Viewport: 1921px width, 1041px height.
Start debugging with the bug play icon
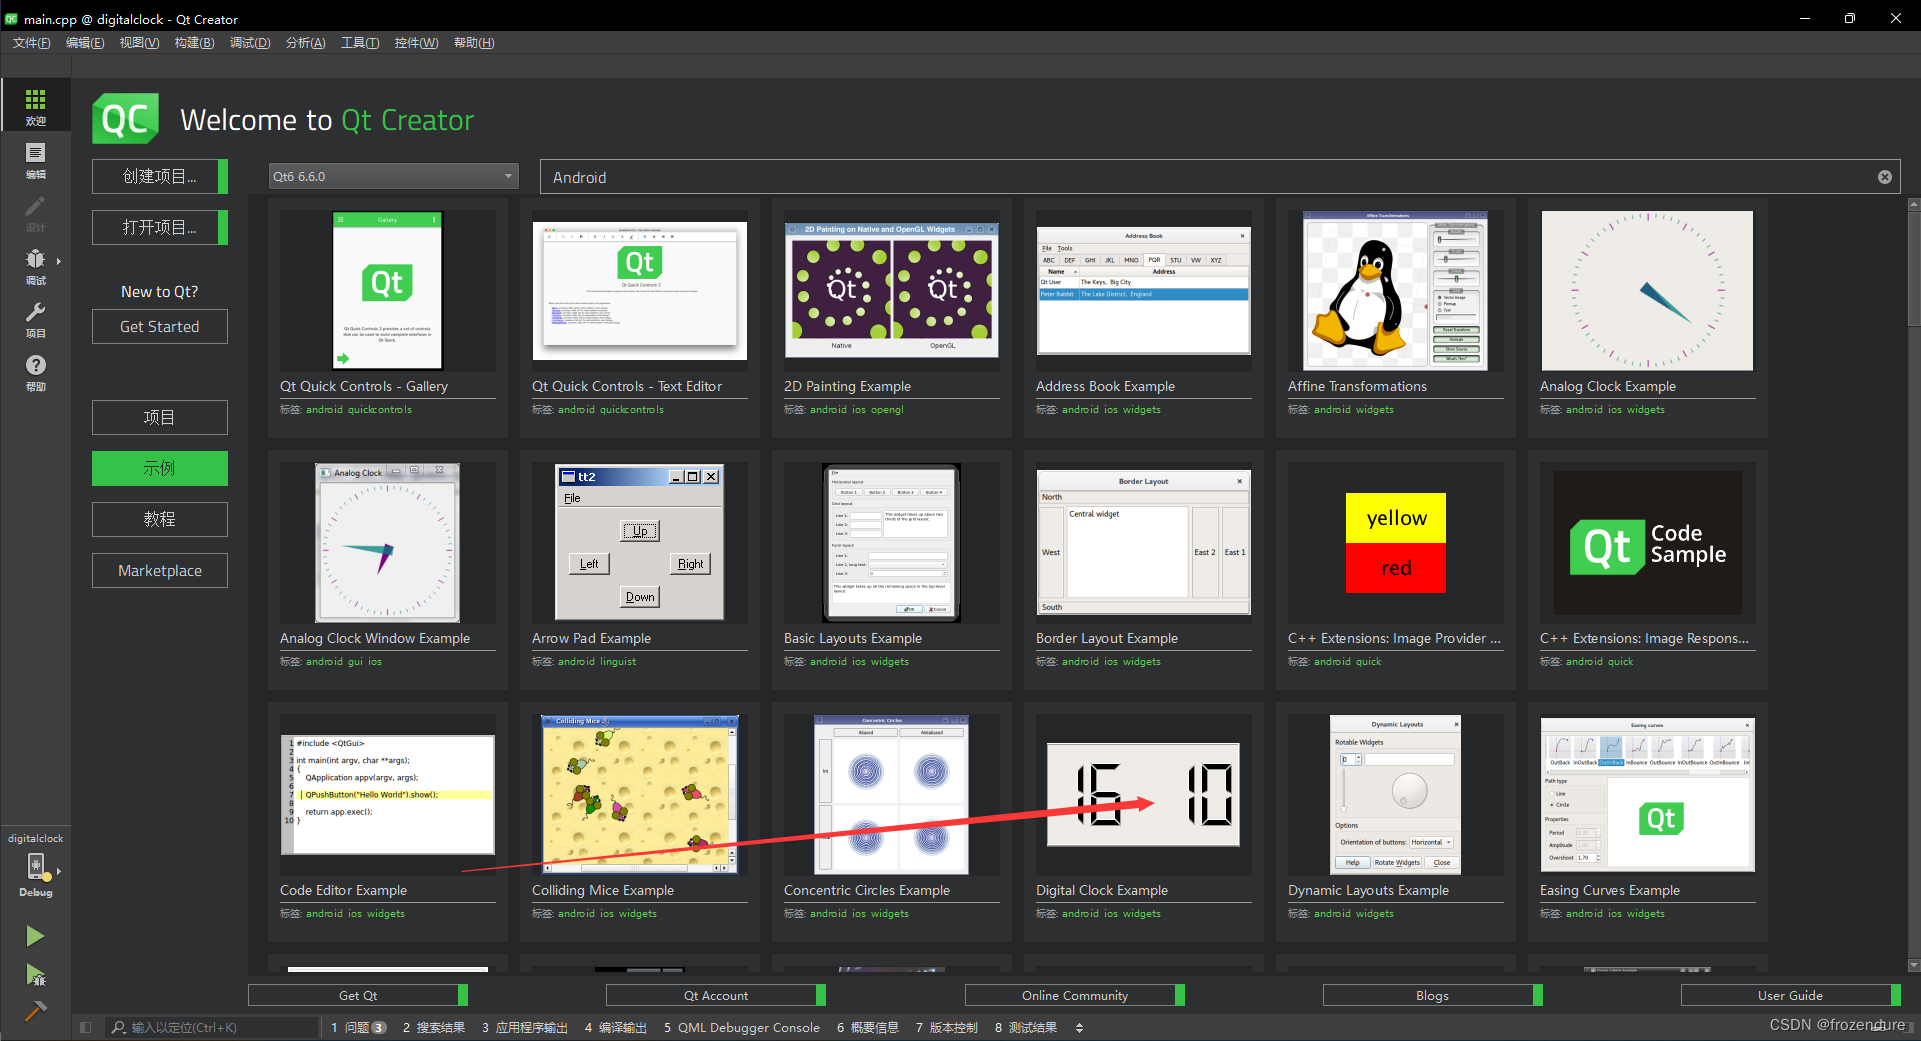coord(35,974)
